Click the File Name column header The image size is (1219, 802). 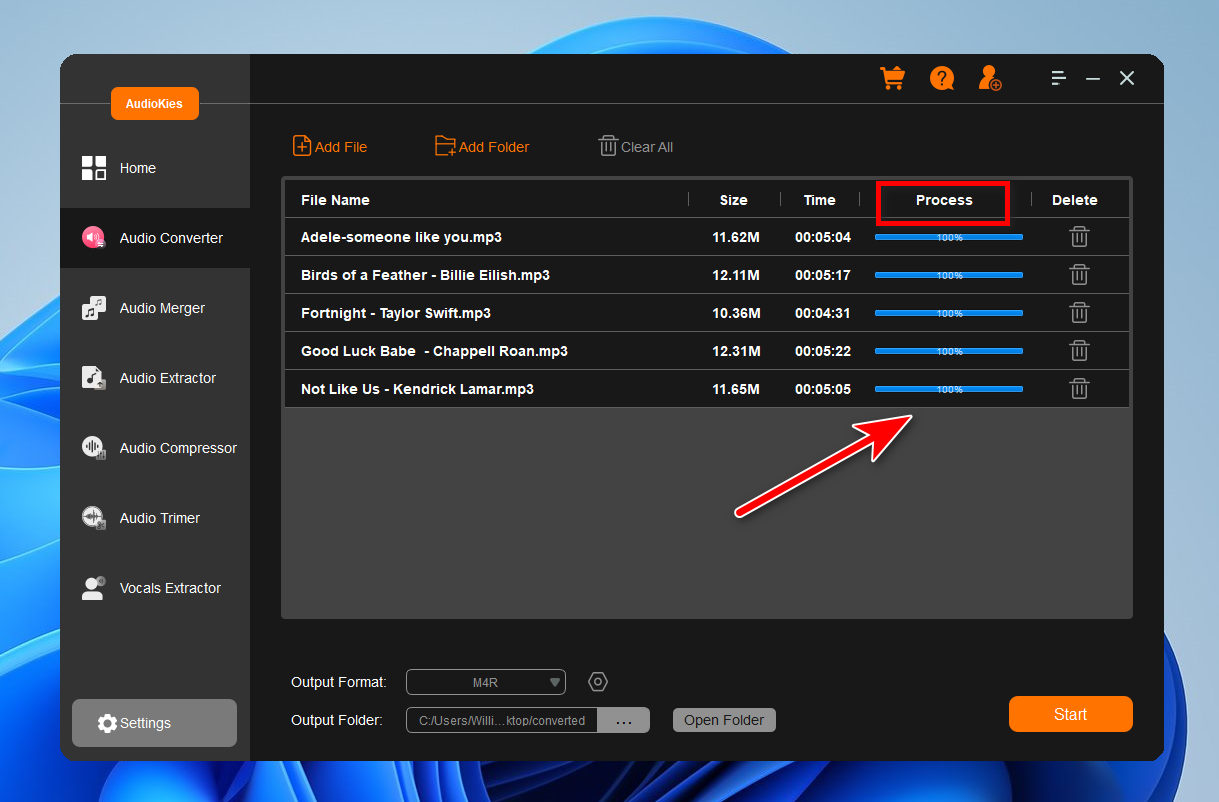335,200
